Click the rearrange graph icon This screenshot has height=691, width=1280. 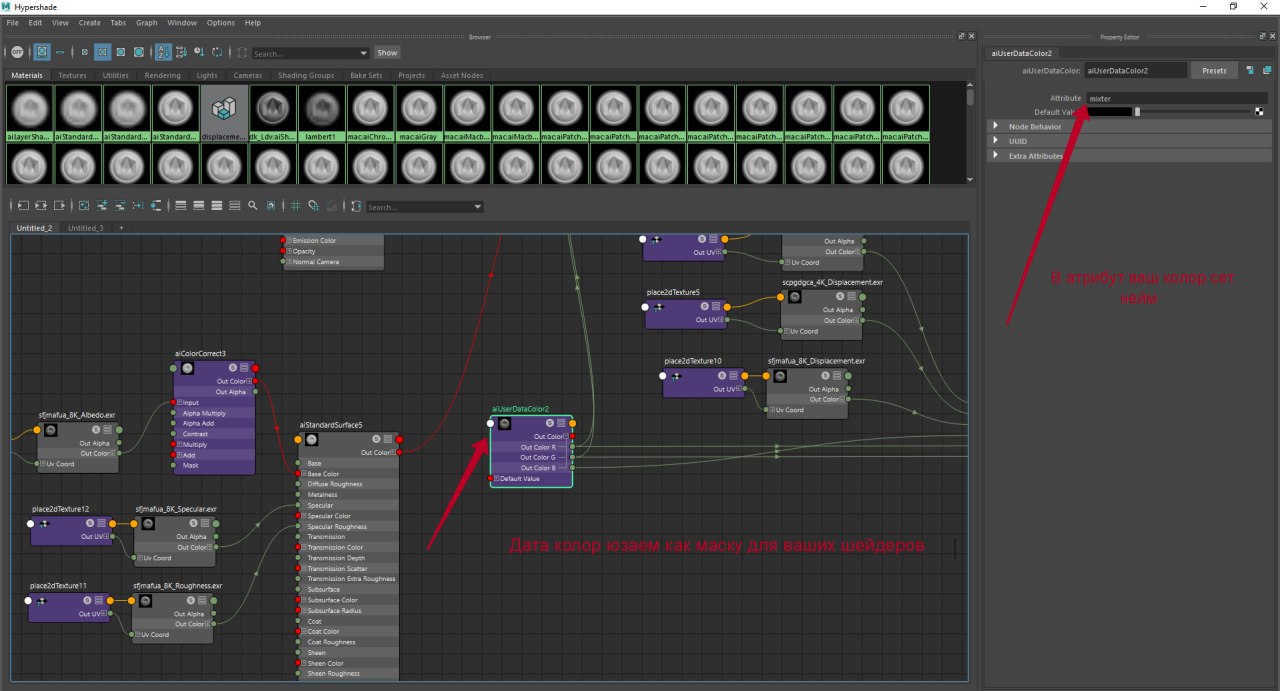pyautogui.click(x=138, y=206)
